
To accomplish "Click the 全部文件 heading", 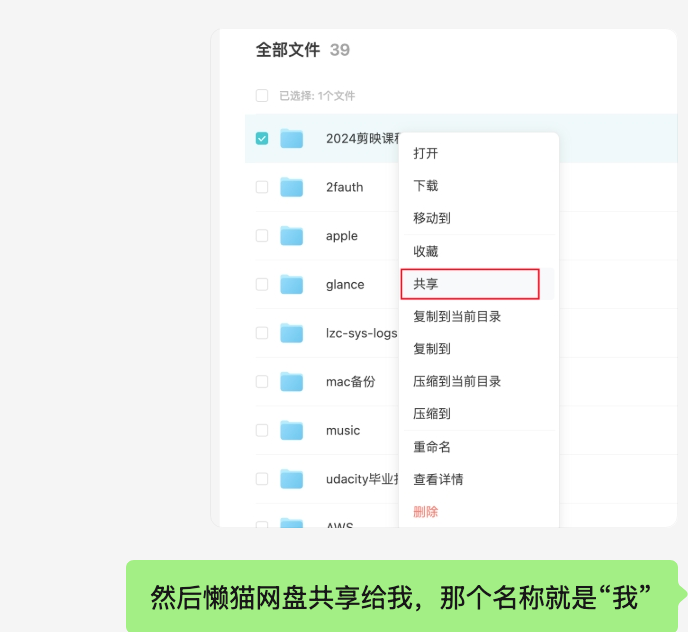I will point(288,50).
